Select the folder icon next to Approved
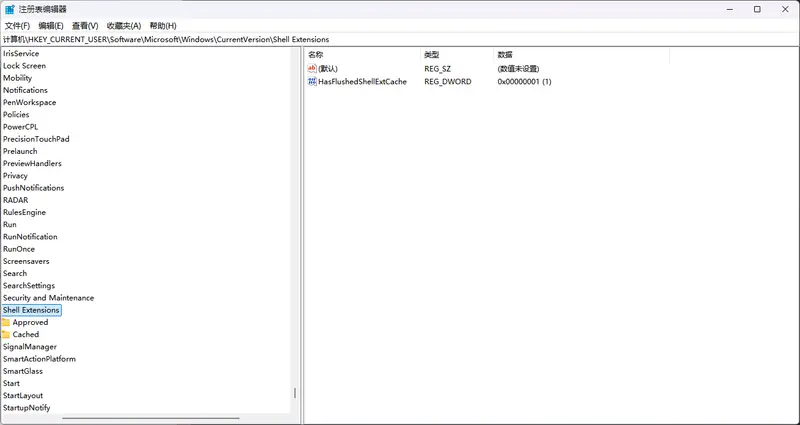Viewport: 800px width, 425px height. pos(6,322)
